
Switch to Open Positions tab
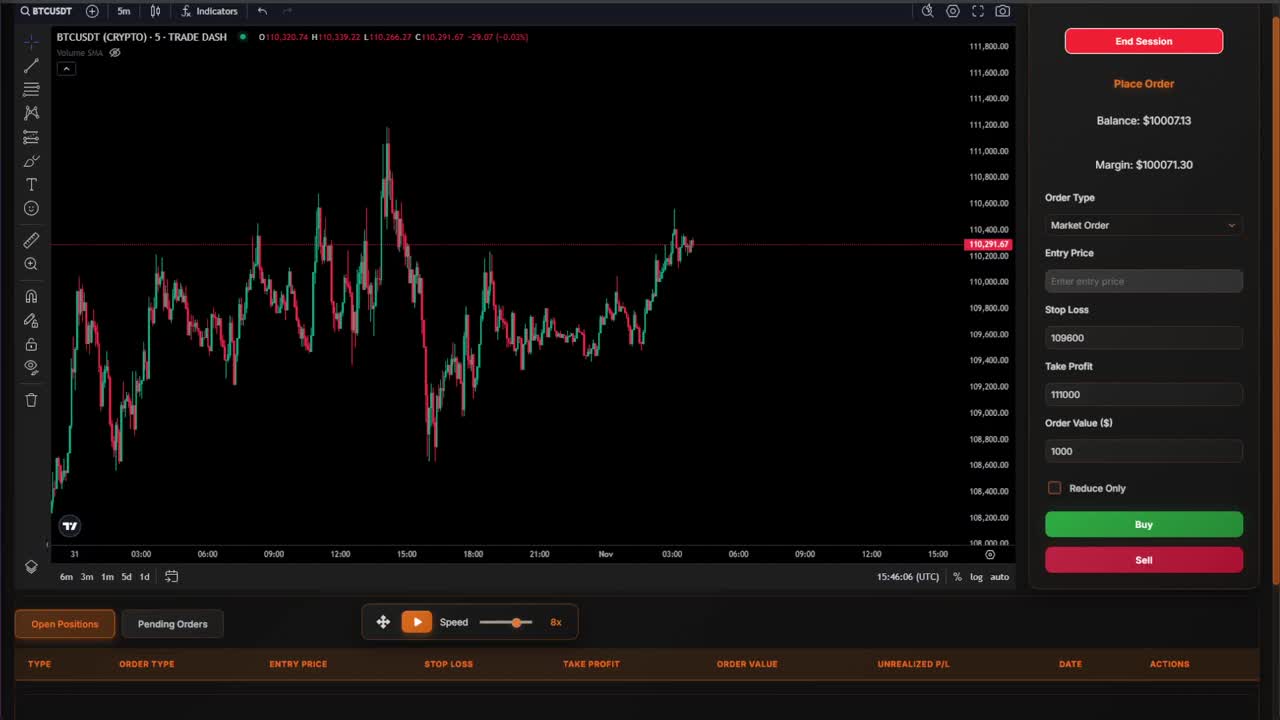tap(65, 624)
